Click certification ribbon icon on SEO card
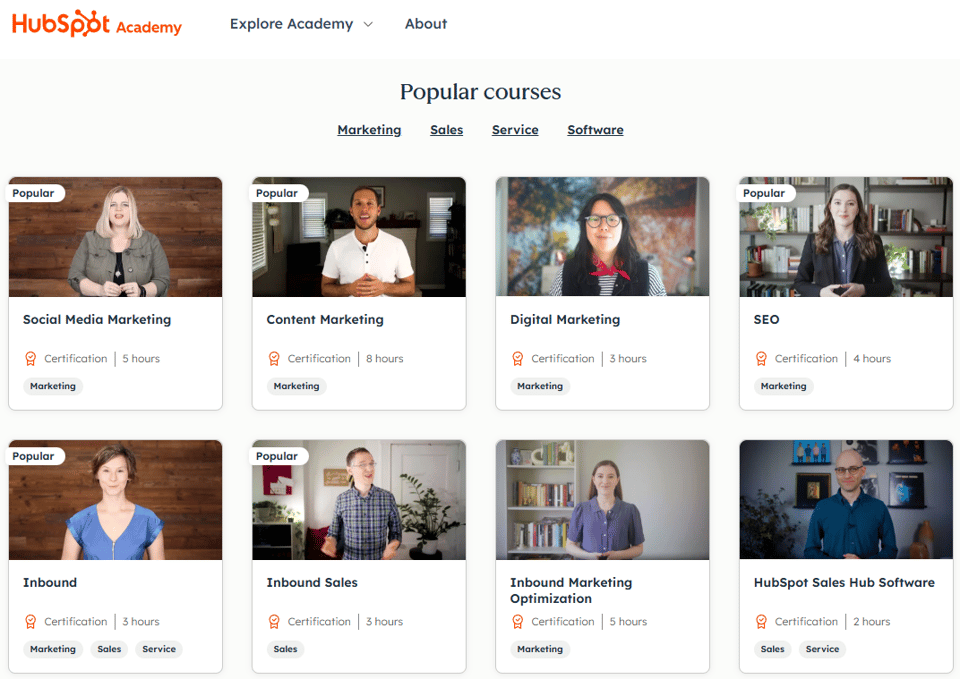 click(x=761, y=359)
